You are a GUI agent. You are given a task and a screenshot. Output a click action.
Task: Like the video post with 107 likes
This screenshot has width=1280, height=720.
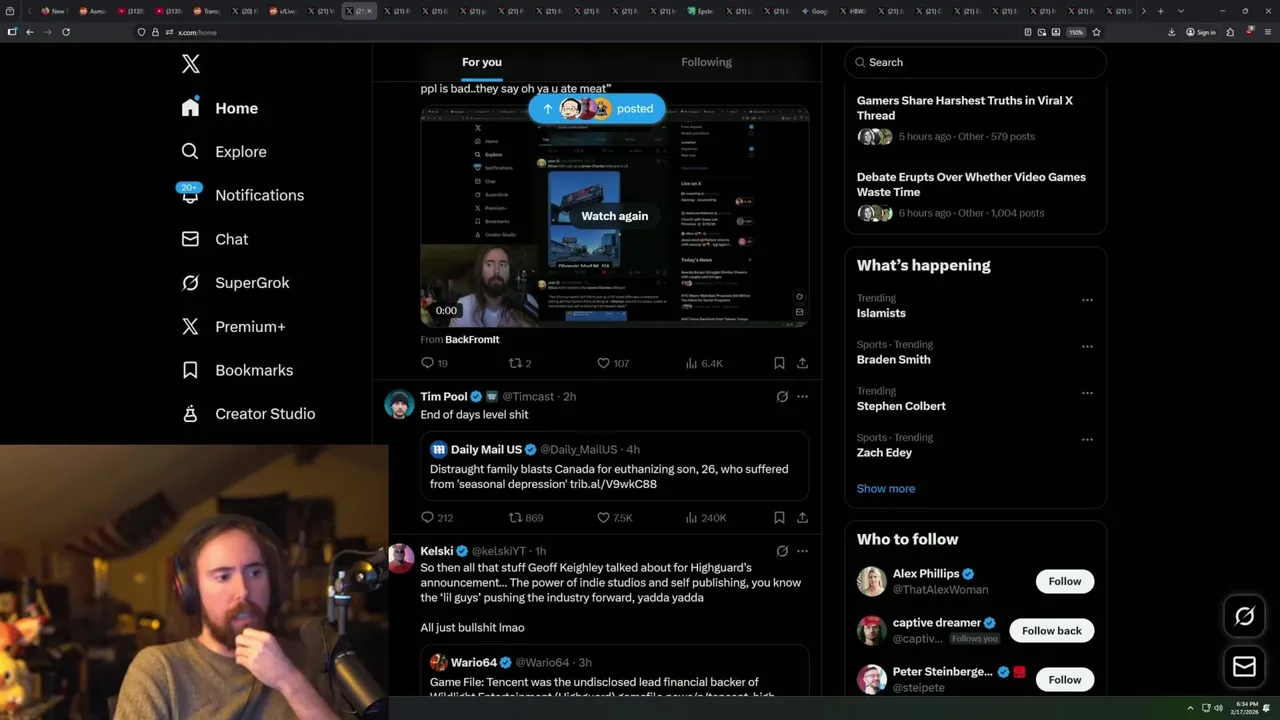click(613, 363)
